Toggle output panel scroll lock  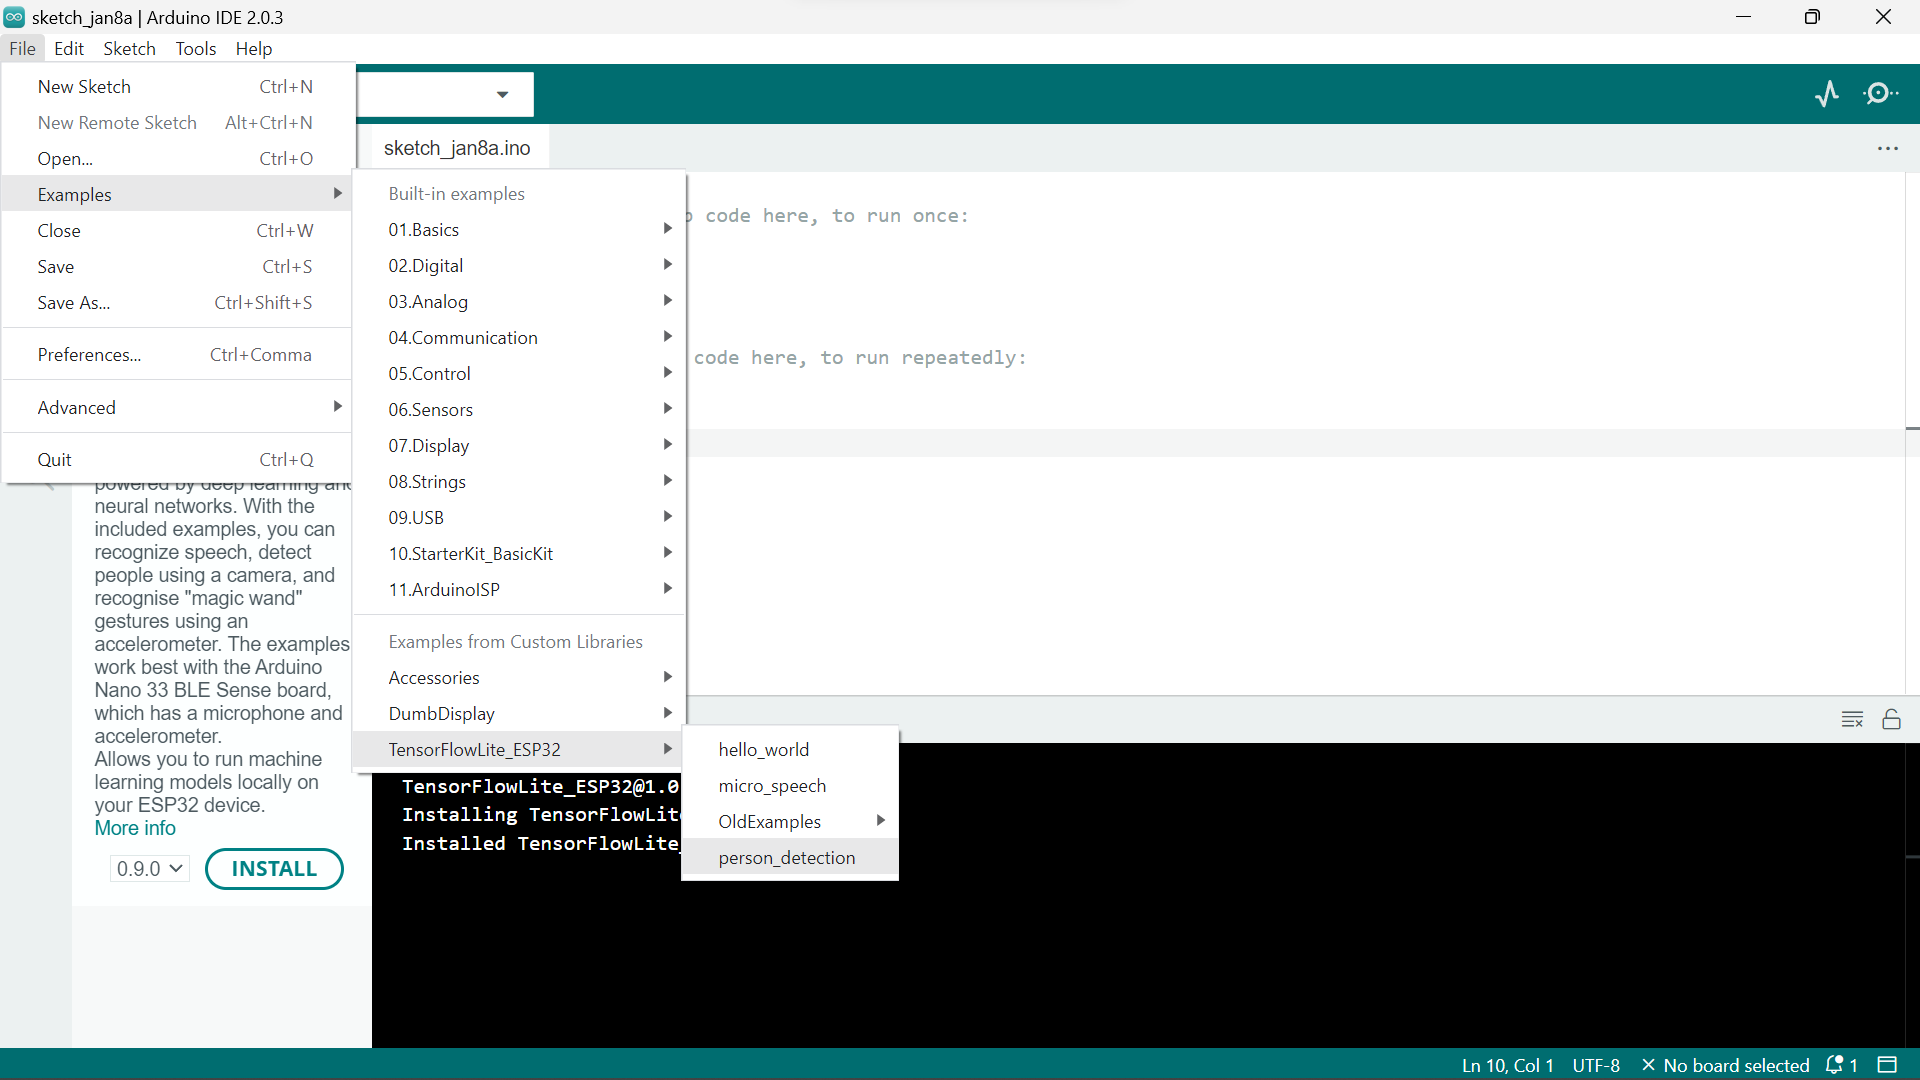click(x=1892, y=720)
